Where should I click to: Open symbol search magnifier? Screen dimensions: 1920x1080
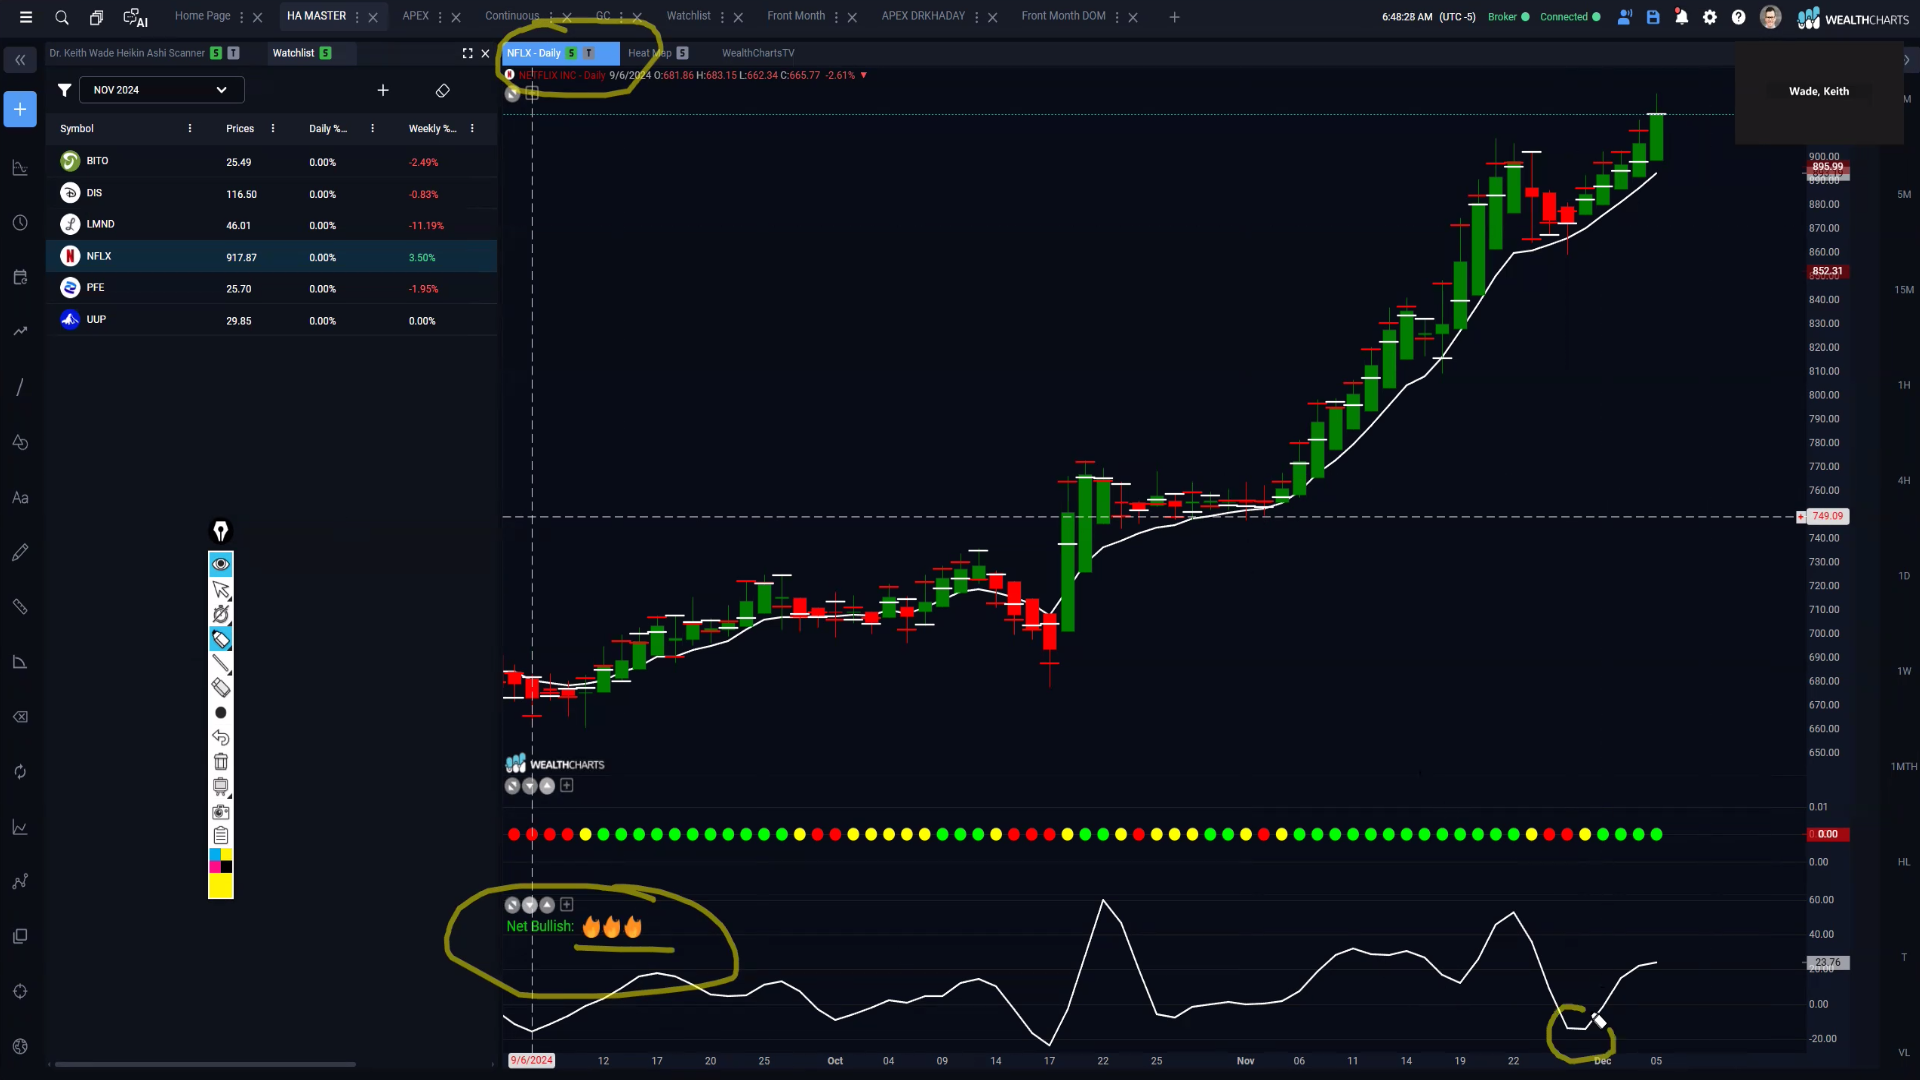(x=62, y=17)
